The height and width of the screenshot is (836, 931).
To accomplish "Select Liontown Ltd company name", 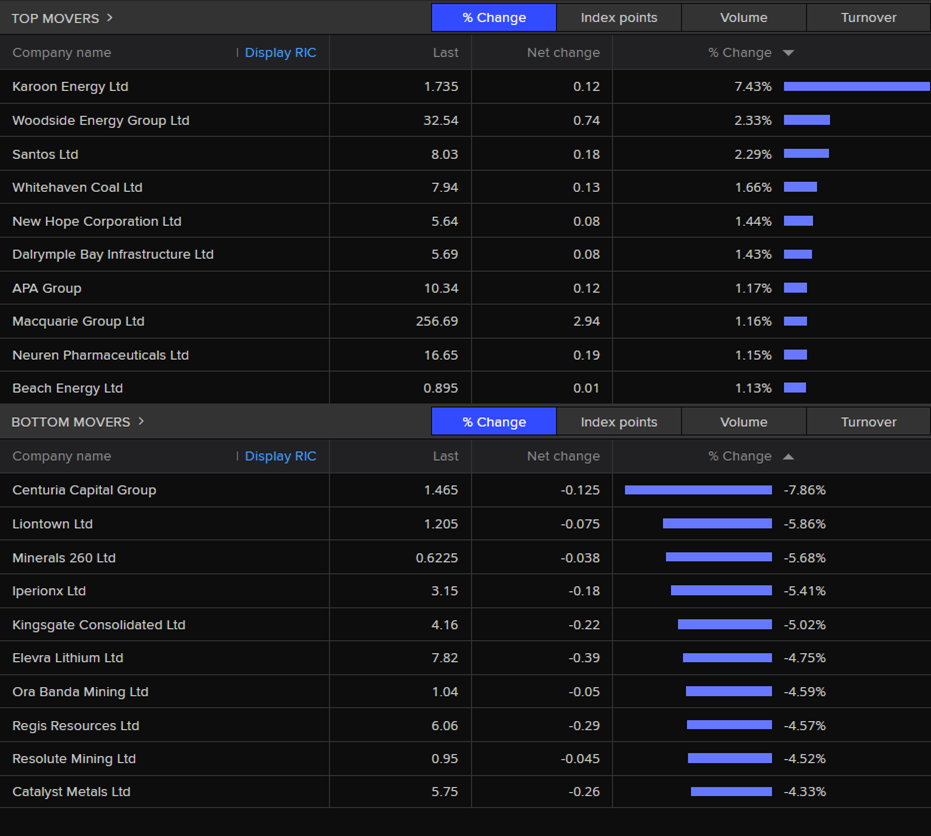I will (x=52, y=524).
